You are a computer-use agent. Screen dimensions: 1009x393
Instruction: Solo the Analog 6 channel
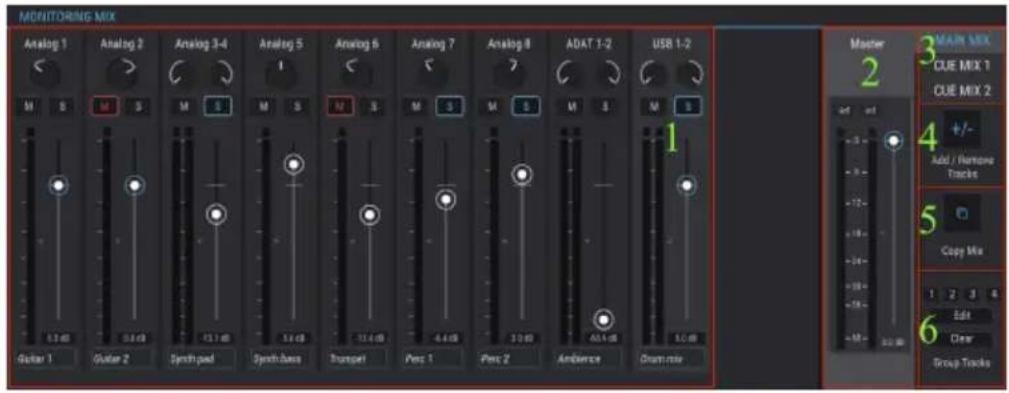point(373,106)
